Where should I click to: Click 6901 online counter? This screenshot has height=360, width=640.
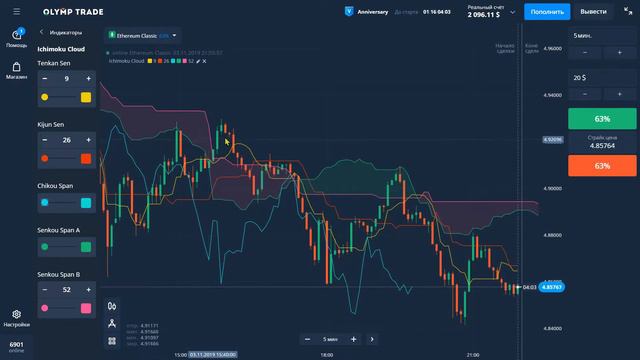pos(17,347)
